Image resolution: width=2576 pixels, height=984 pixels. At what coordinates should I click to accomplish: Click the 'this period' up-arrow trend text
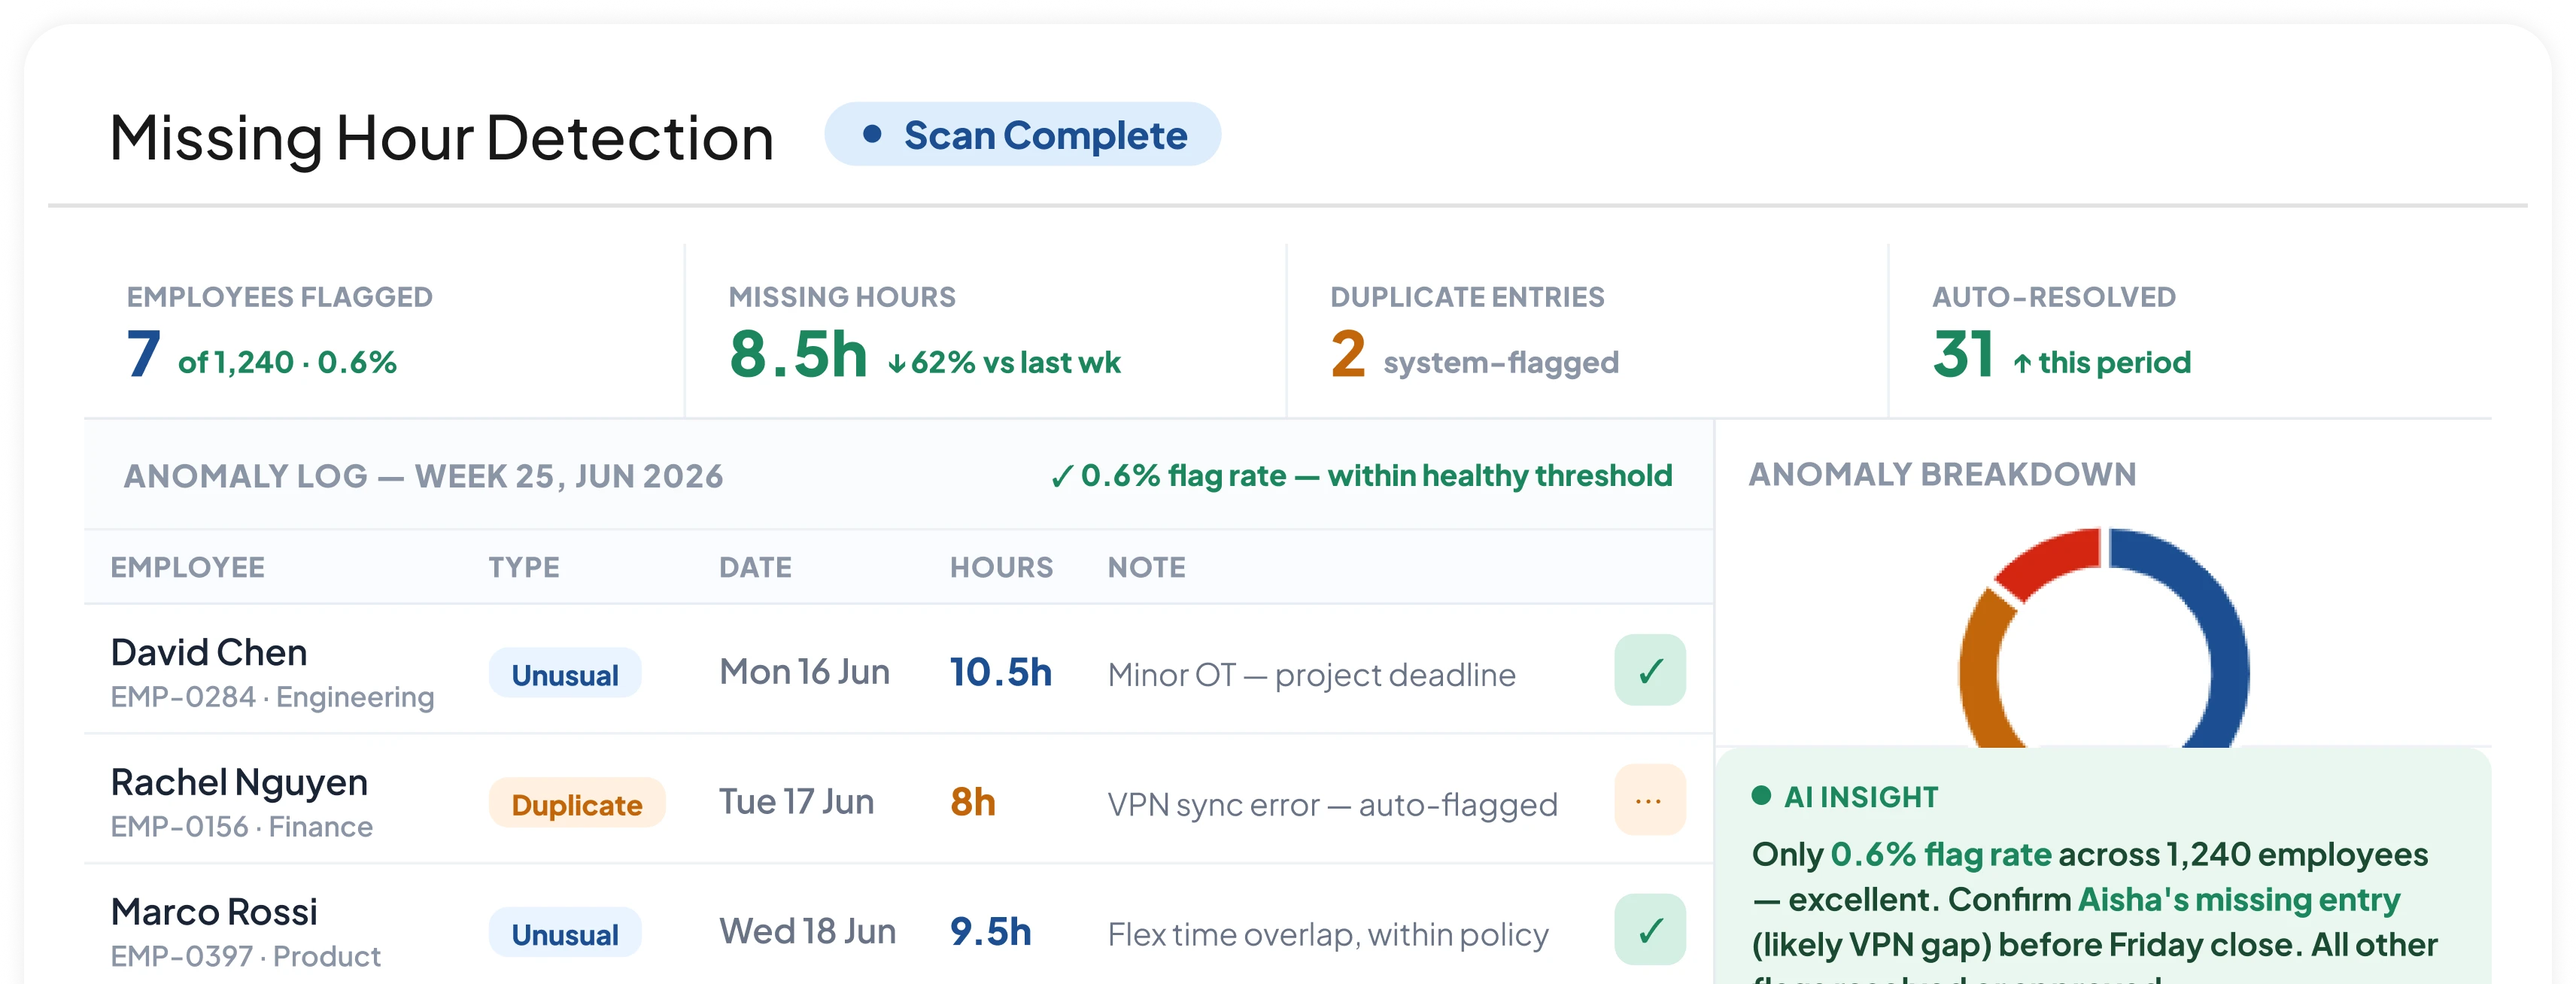(x=2101, y=362)
